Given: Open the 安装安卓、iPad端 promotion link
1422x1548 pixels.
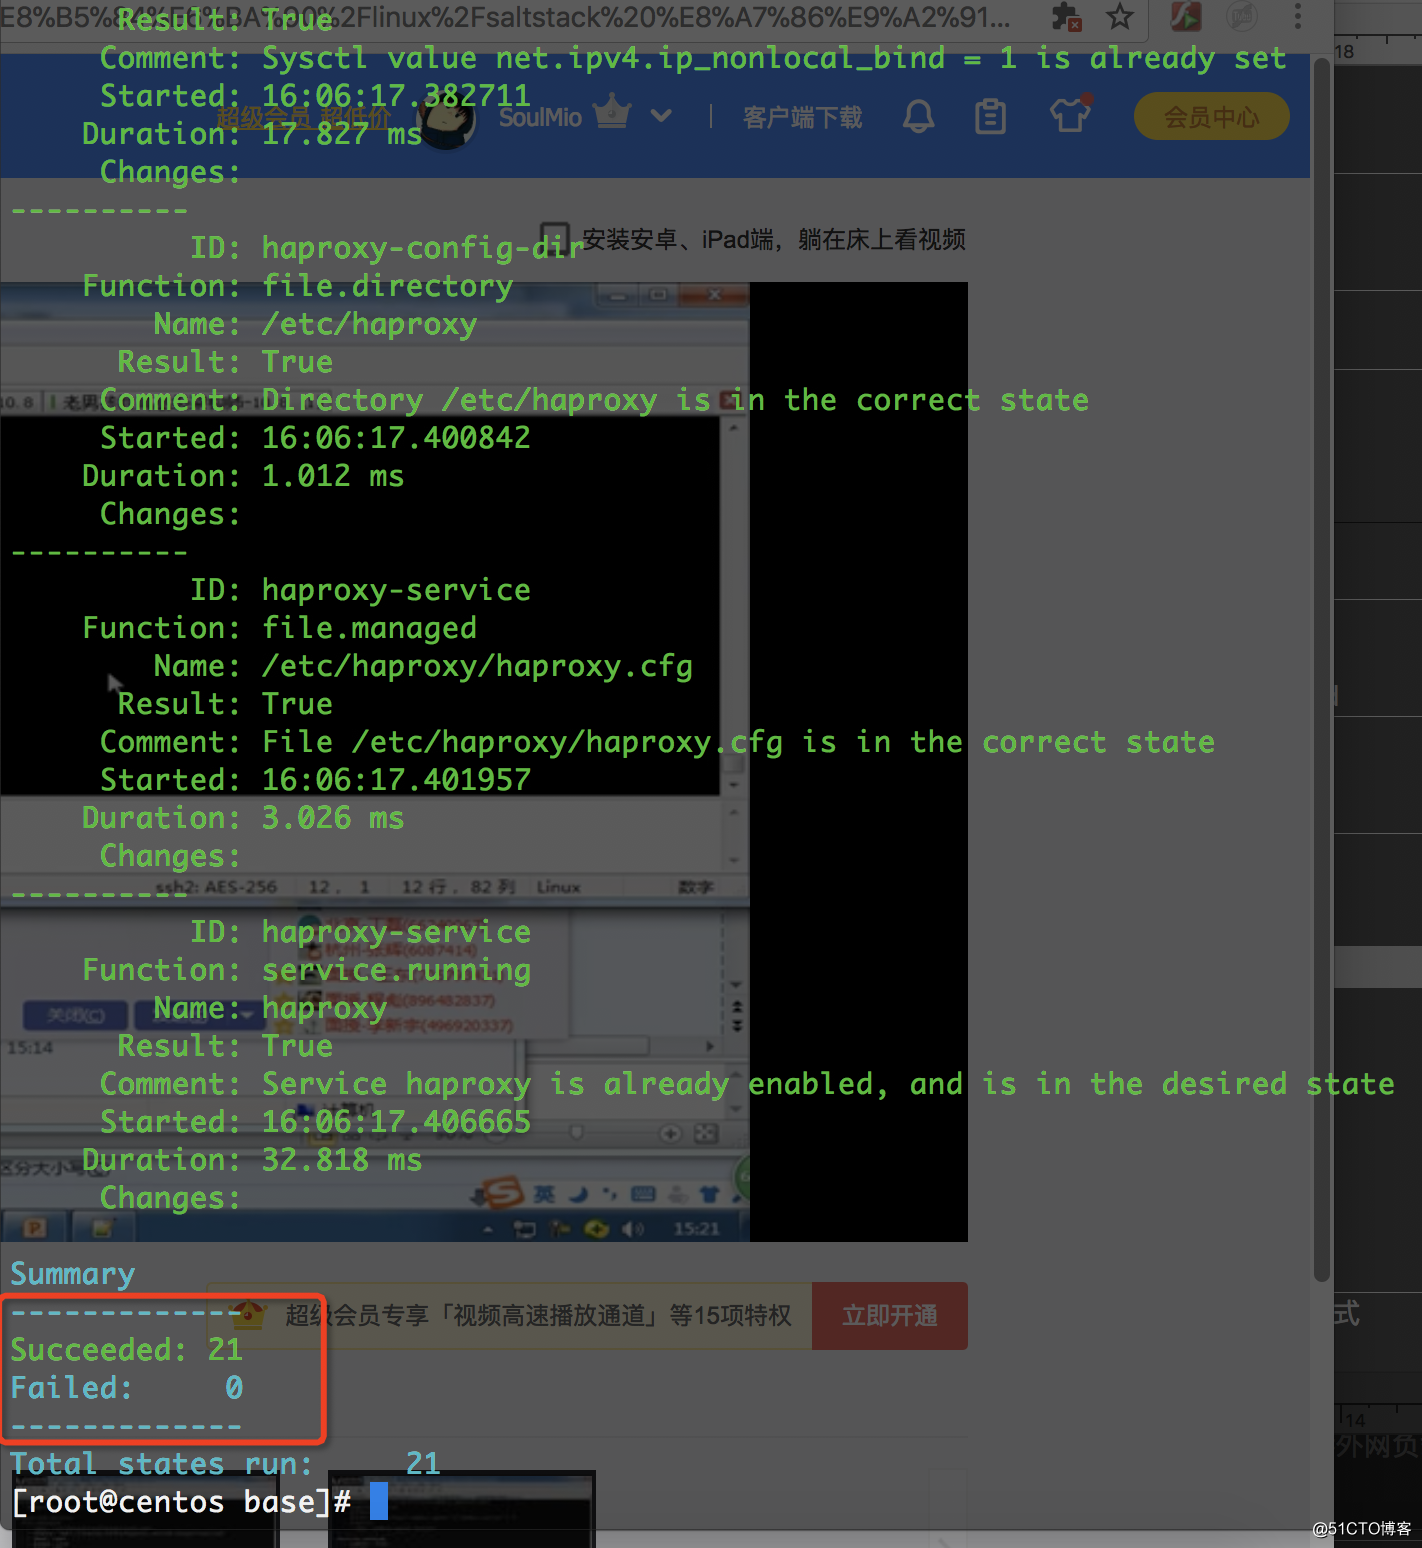Looking at the screenshot, I should point(773,239).
